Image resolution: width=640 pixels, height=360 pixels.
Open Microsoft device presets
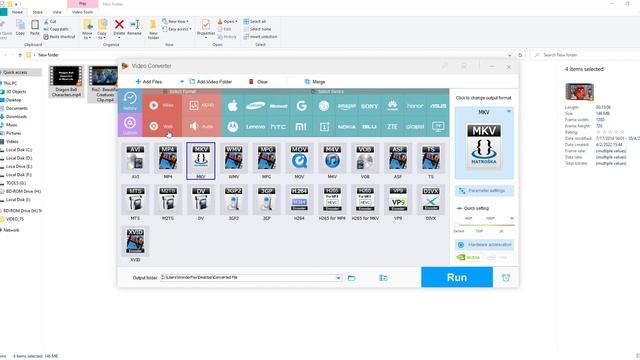[x=278, y=106]
